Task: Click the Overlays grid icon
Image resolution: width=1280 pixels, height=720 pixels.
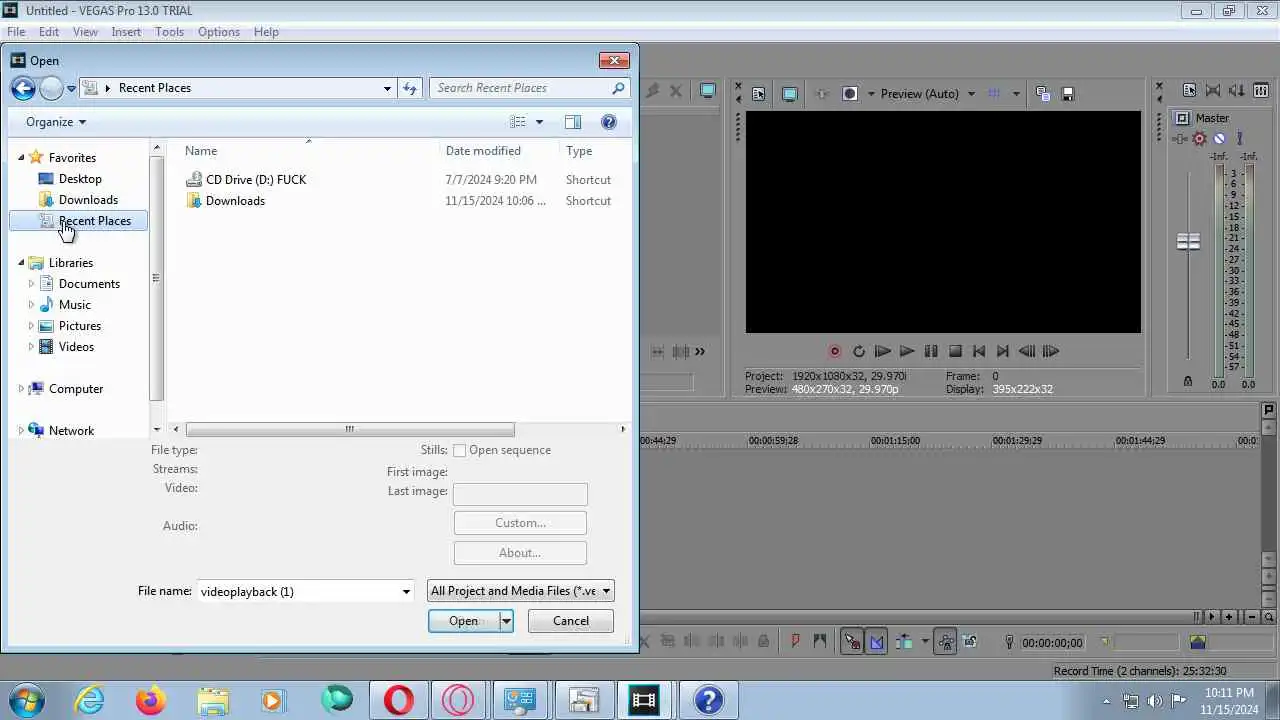Action: (994, 94)
